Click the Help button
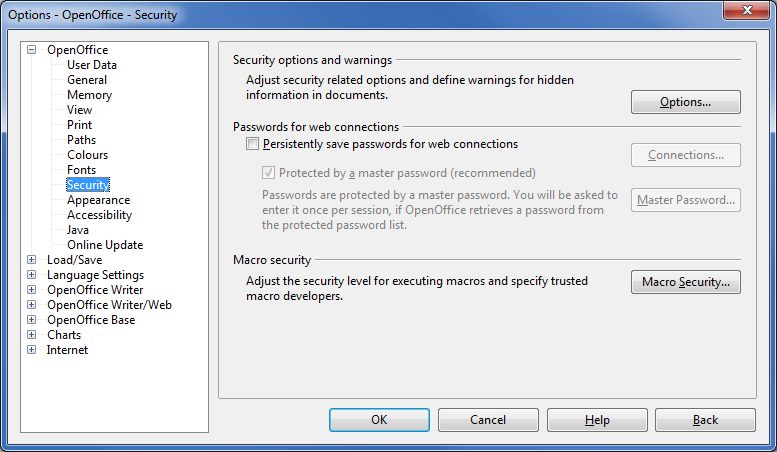 tap(597, 420)
